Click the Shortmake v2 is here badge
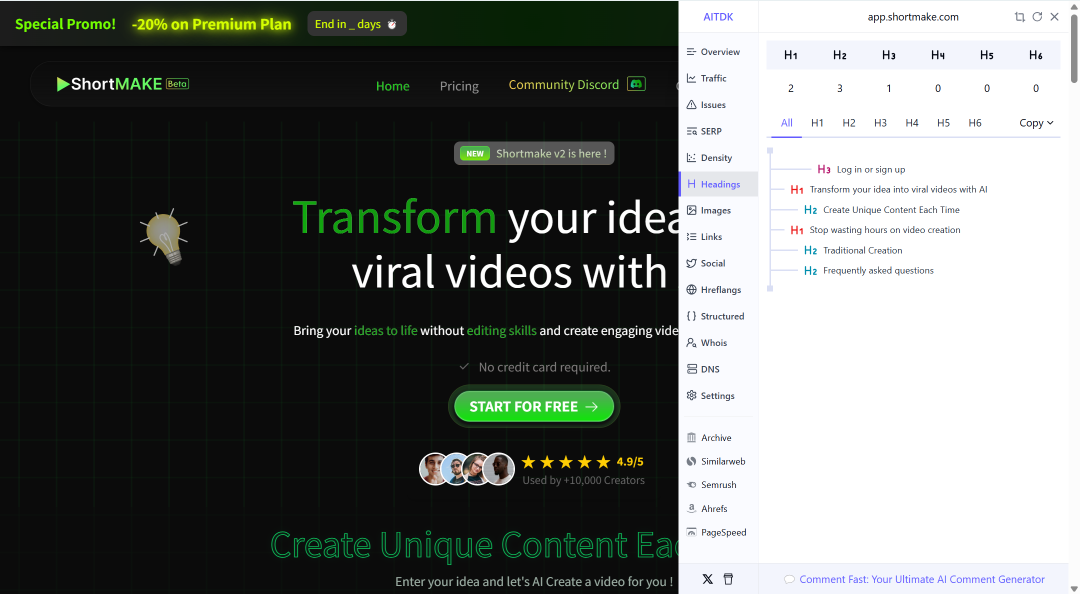 tap(534, 153)
